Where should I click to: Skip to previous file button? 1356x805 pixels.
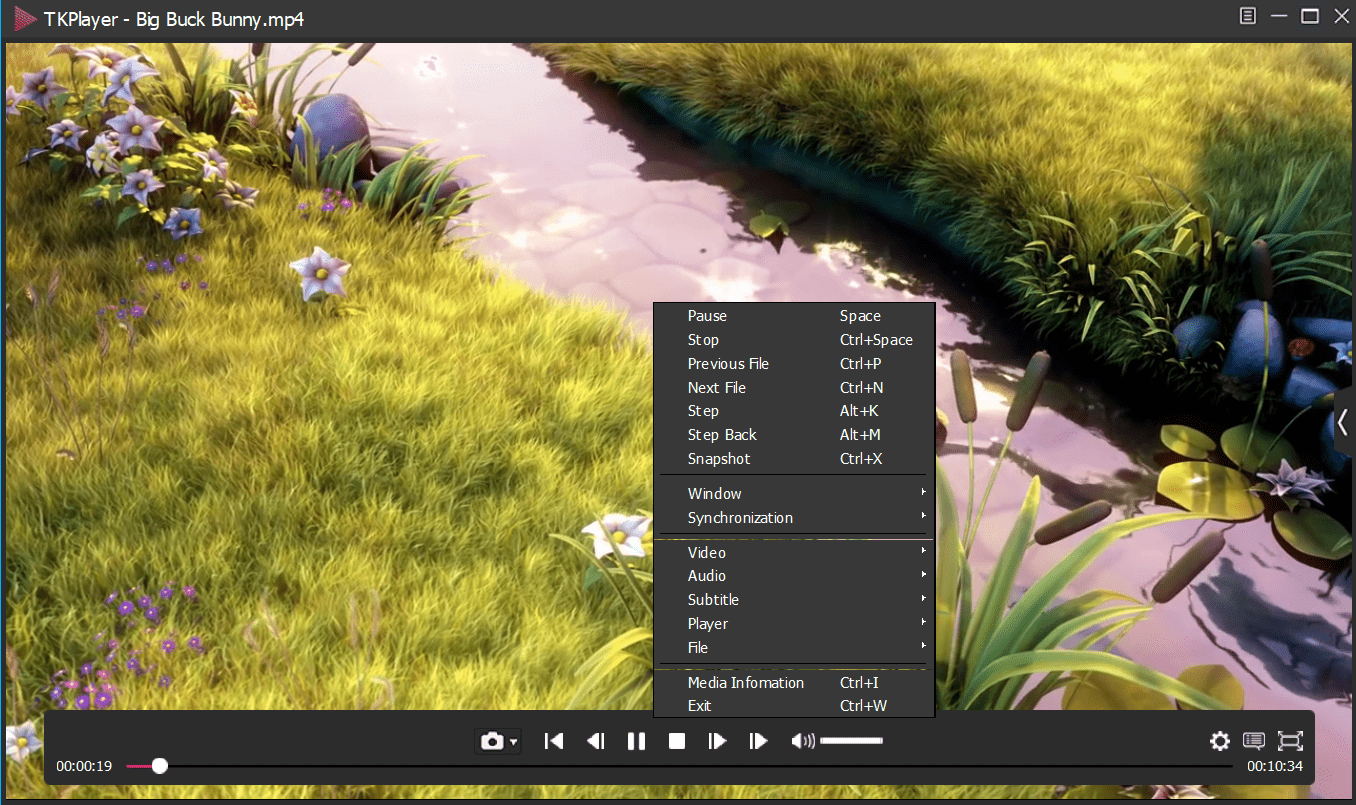point(553,741)
